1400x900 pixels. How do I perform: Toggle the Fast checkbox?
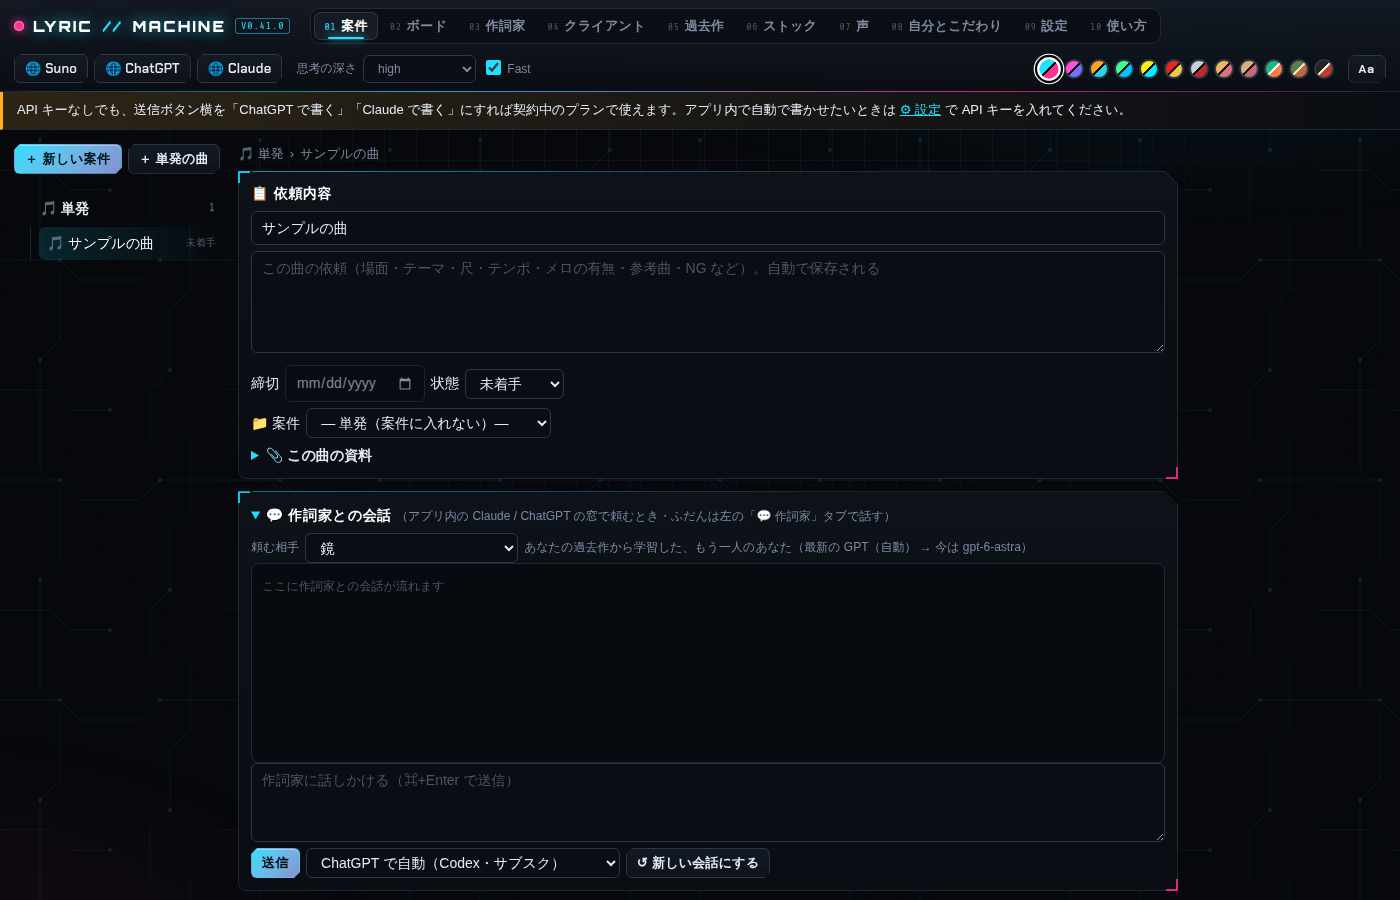coord(493,68)
